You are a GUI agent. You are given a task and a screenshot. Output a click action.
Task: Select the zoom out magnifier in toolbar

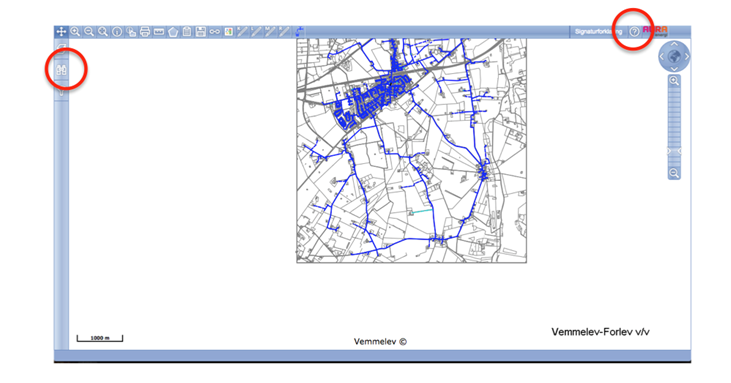(x=89, y=32)
